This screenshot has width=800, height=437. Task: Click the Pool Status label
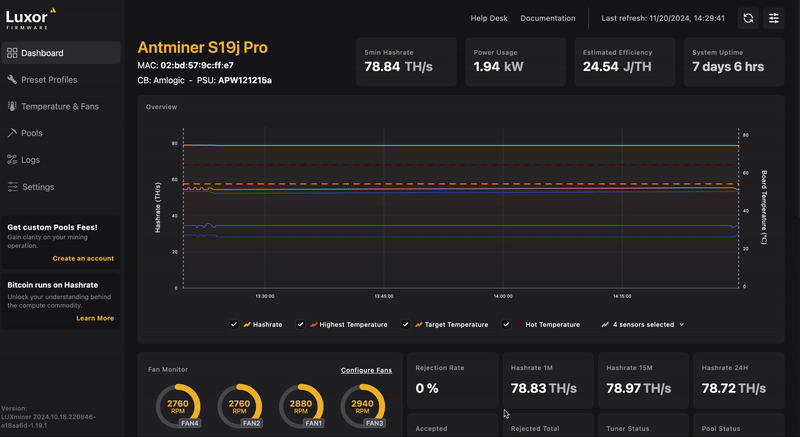(721, 429)
